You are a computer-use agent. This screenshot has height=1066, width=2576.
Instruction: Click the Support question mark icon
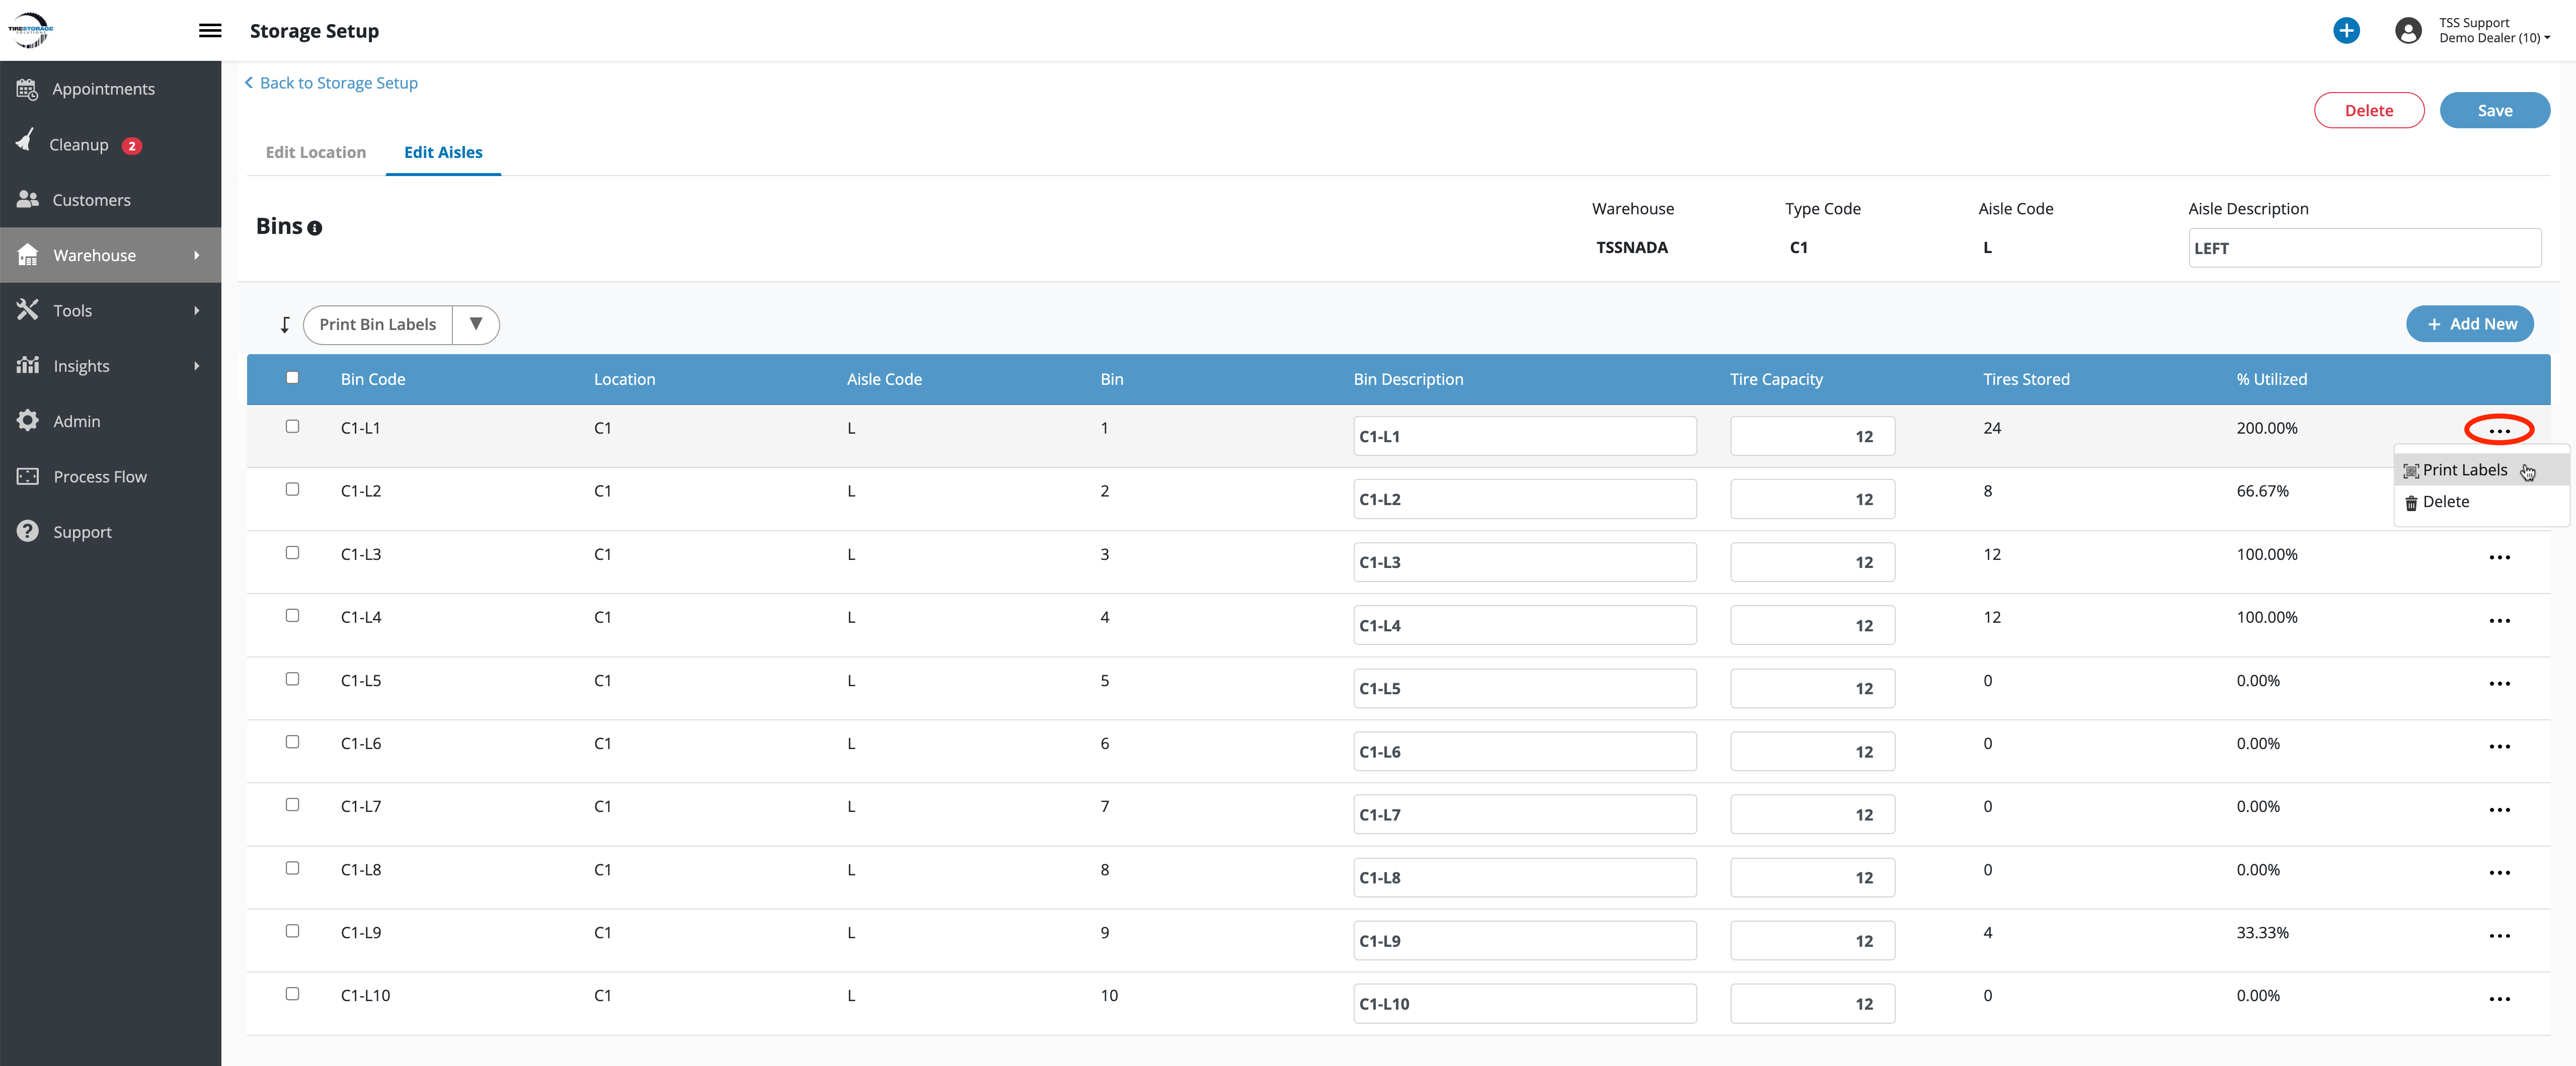(27, 532)
